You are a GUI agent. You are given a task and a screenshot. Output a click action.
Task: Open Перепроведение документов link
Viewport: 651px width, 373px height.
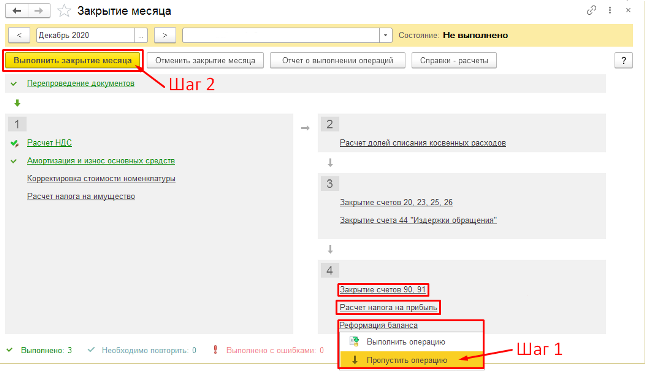(81, 83)
